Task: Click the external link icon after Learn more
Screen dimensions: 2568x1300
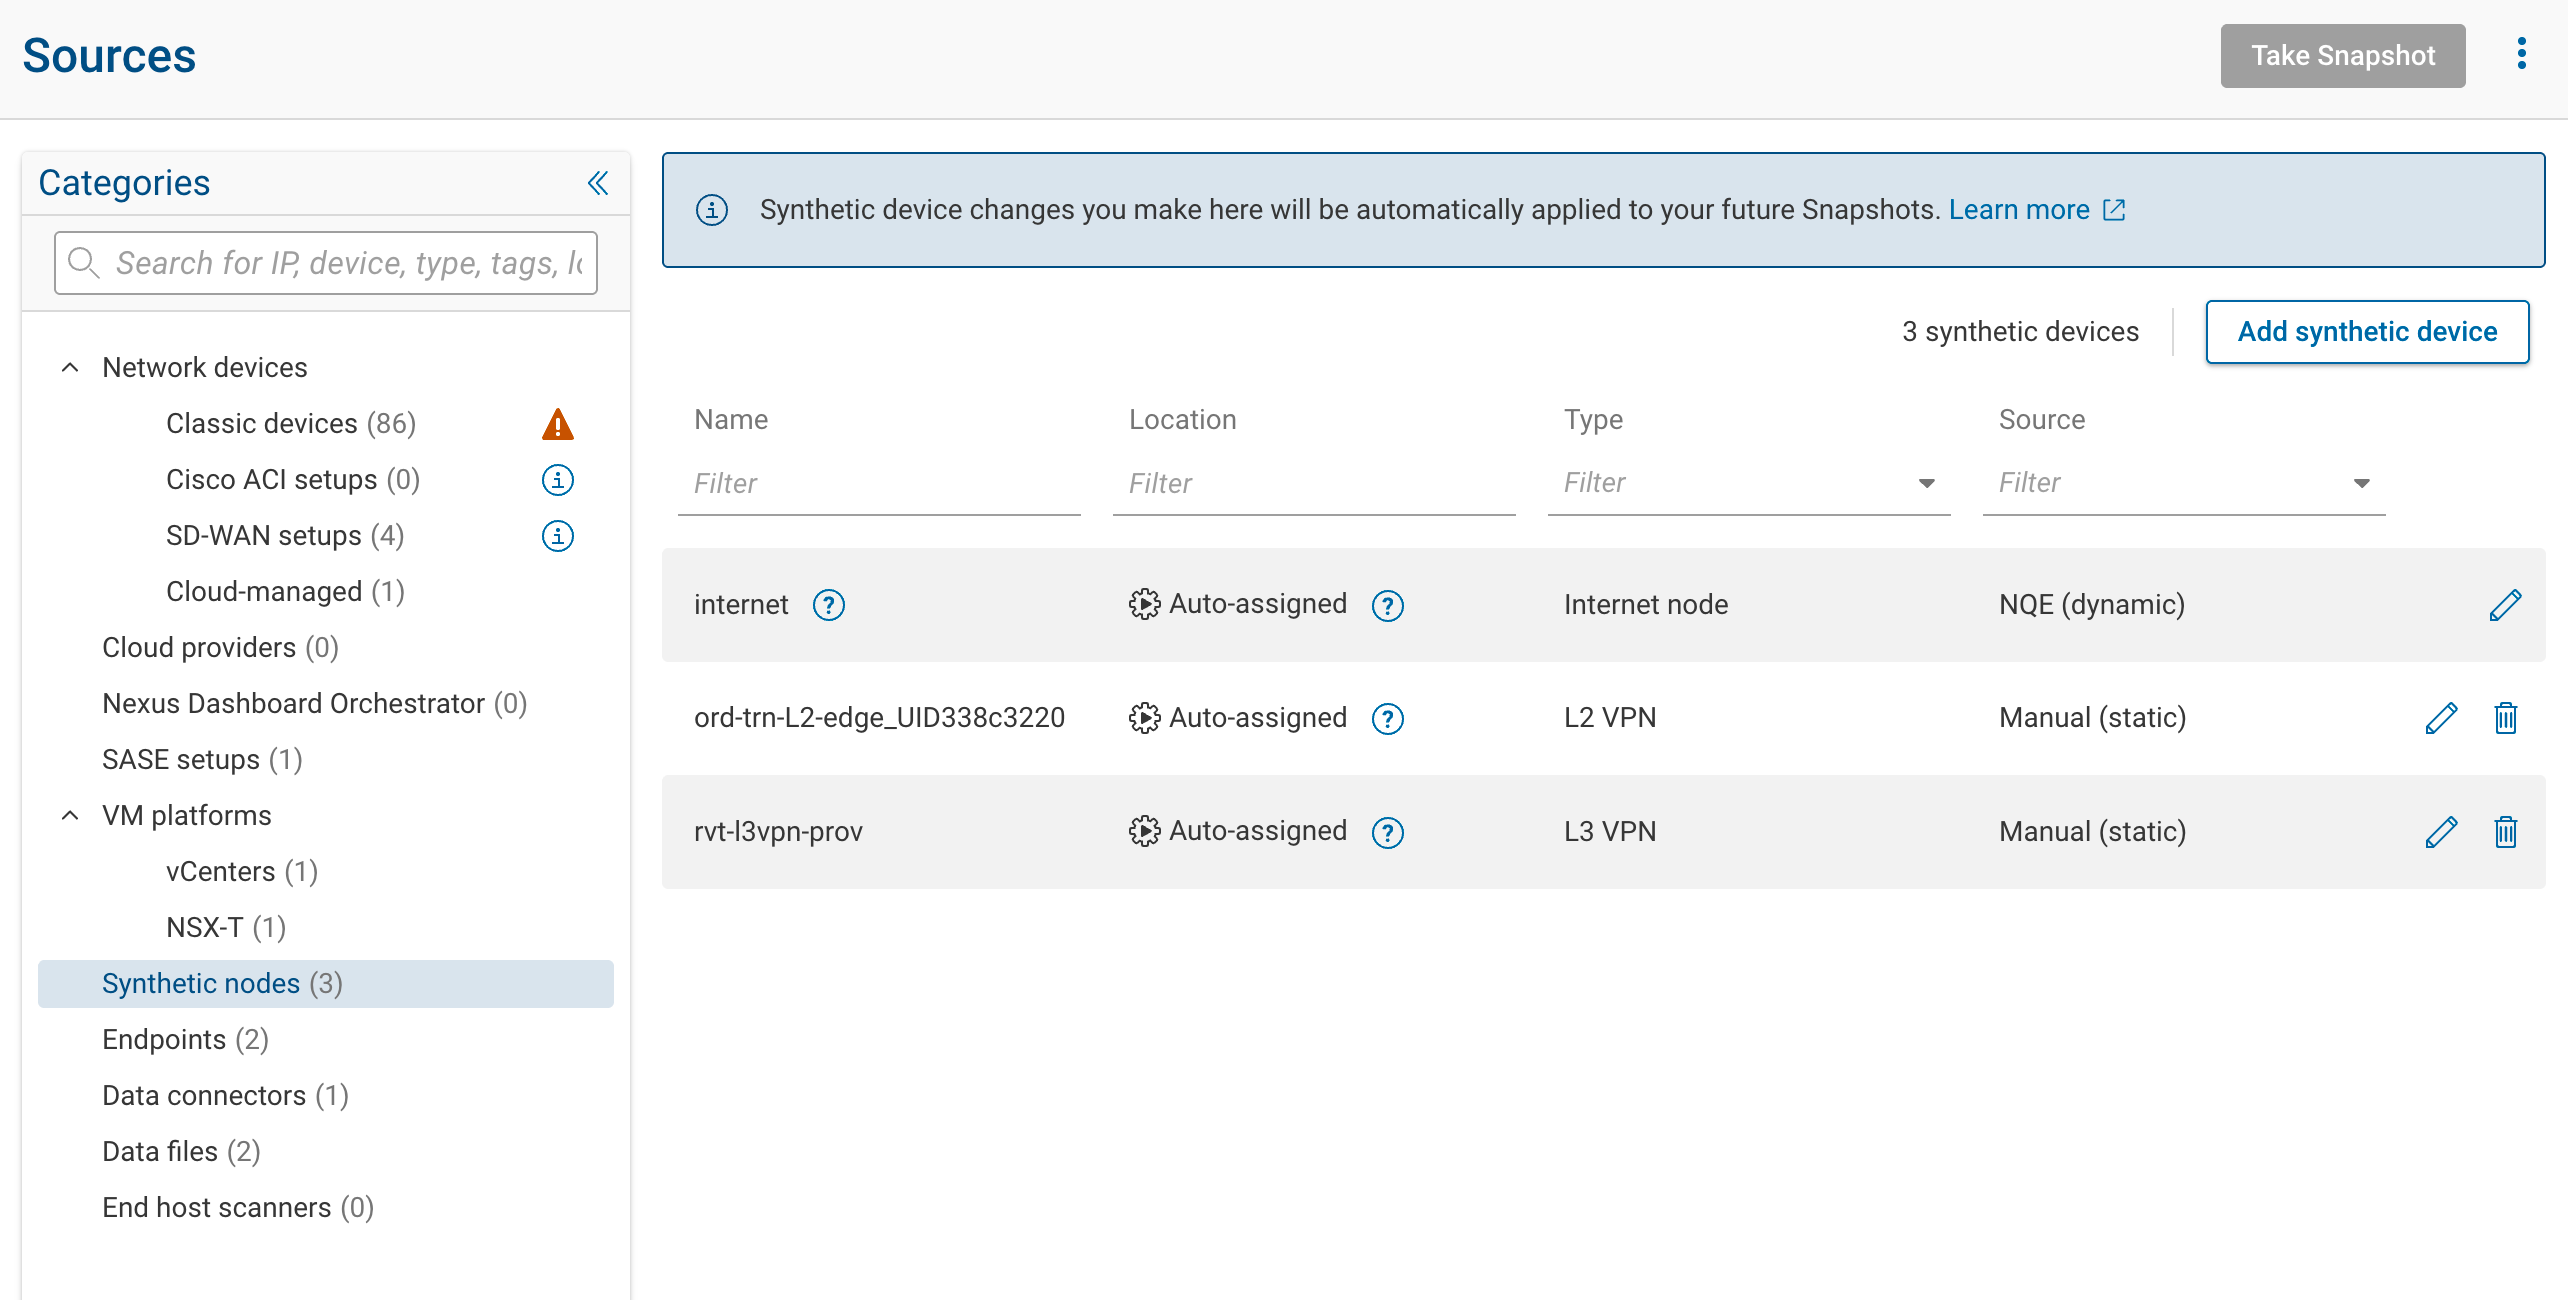Action: pos(2114,210)
